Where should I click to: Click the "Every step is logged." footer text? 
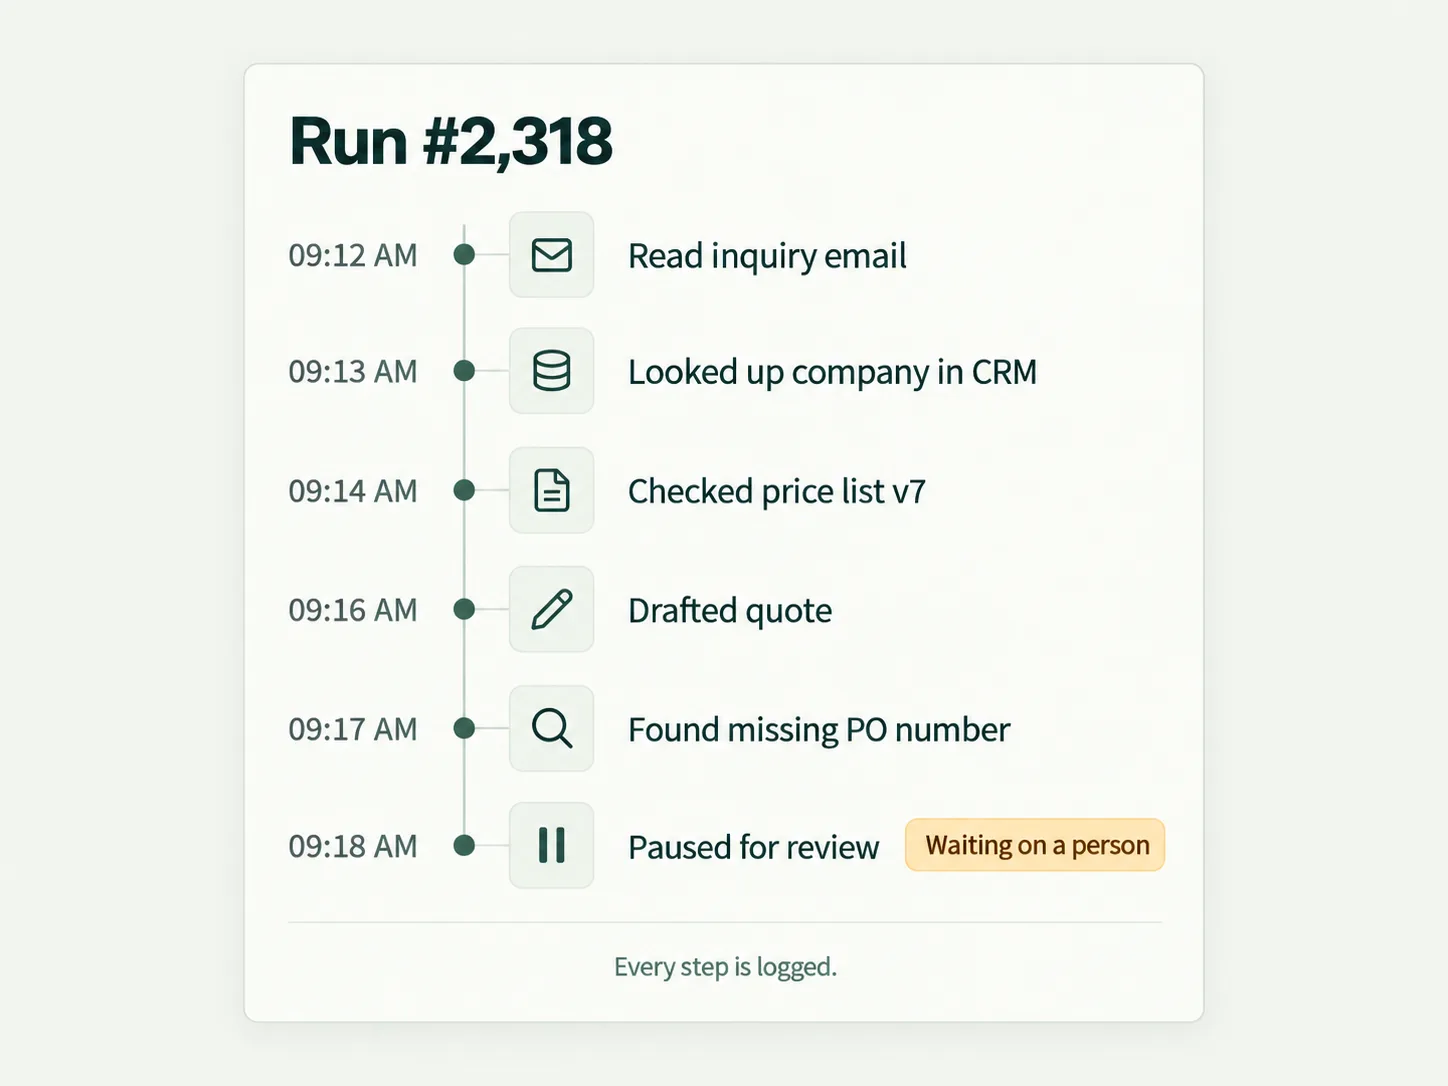coord(725,967)
